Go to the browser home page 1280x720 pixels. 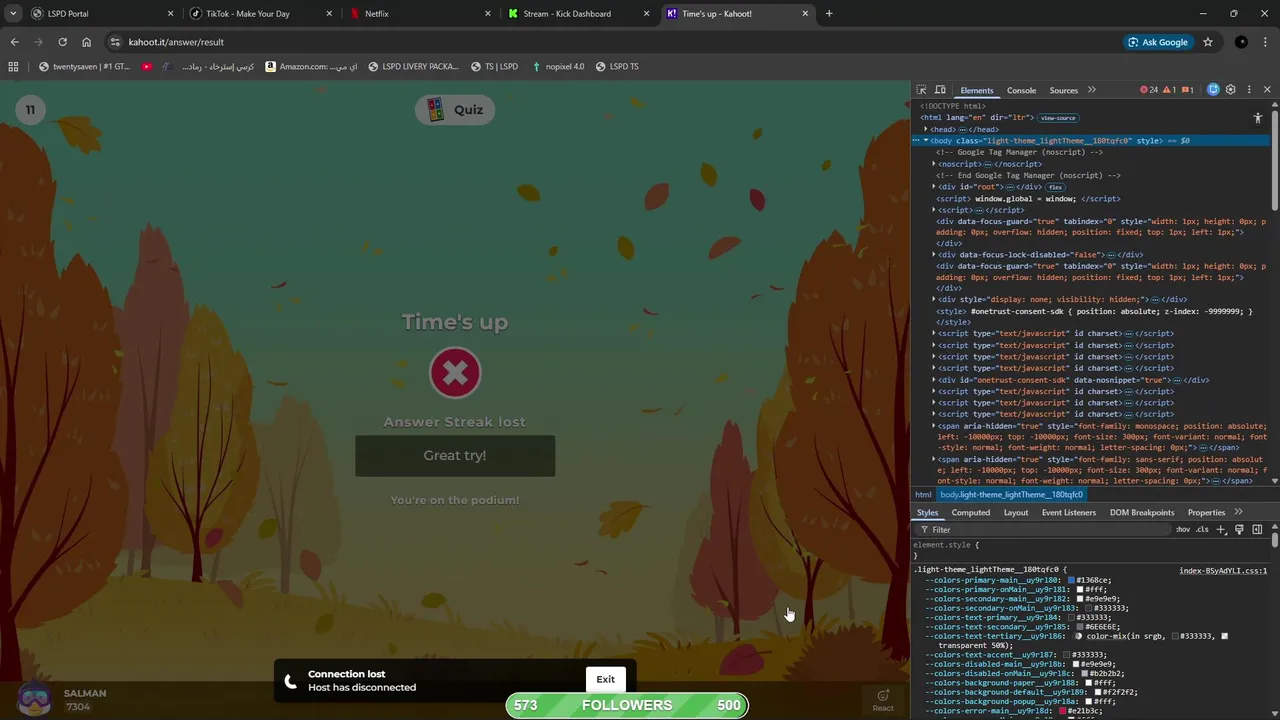(x=86, y=42)
